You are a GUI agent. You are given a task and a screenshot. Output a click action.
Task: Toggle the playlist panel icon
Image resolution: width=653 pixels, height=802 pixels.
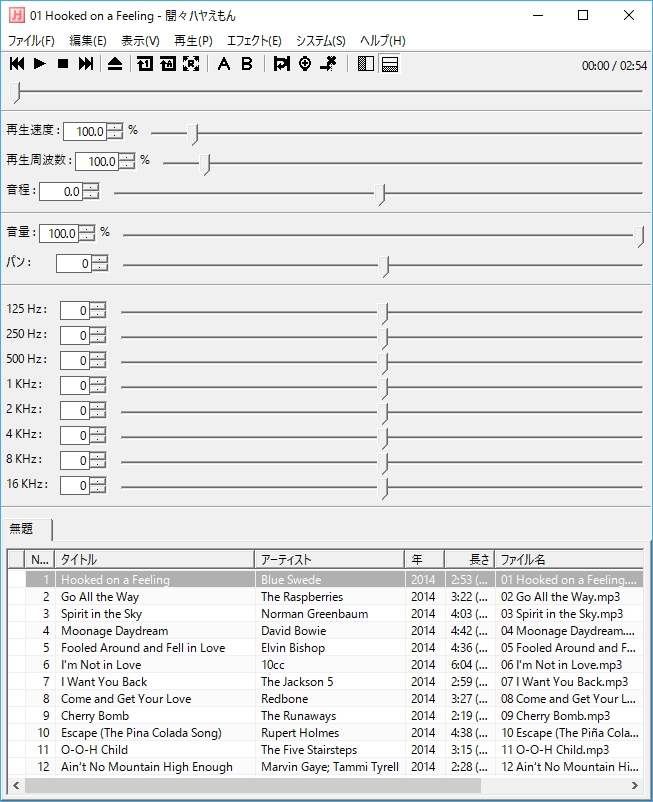tap(390, 63)
